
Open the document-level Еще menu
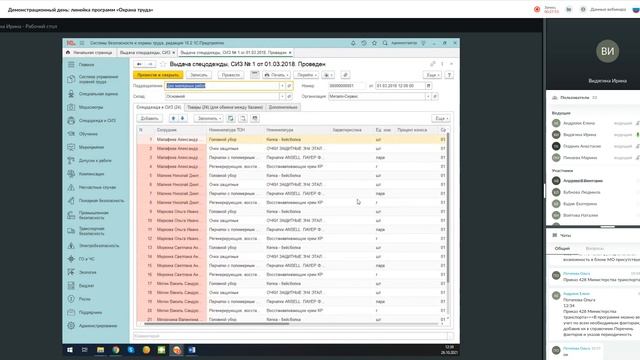[x=432, y=75]
